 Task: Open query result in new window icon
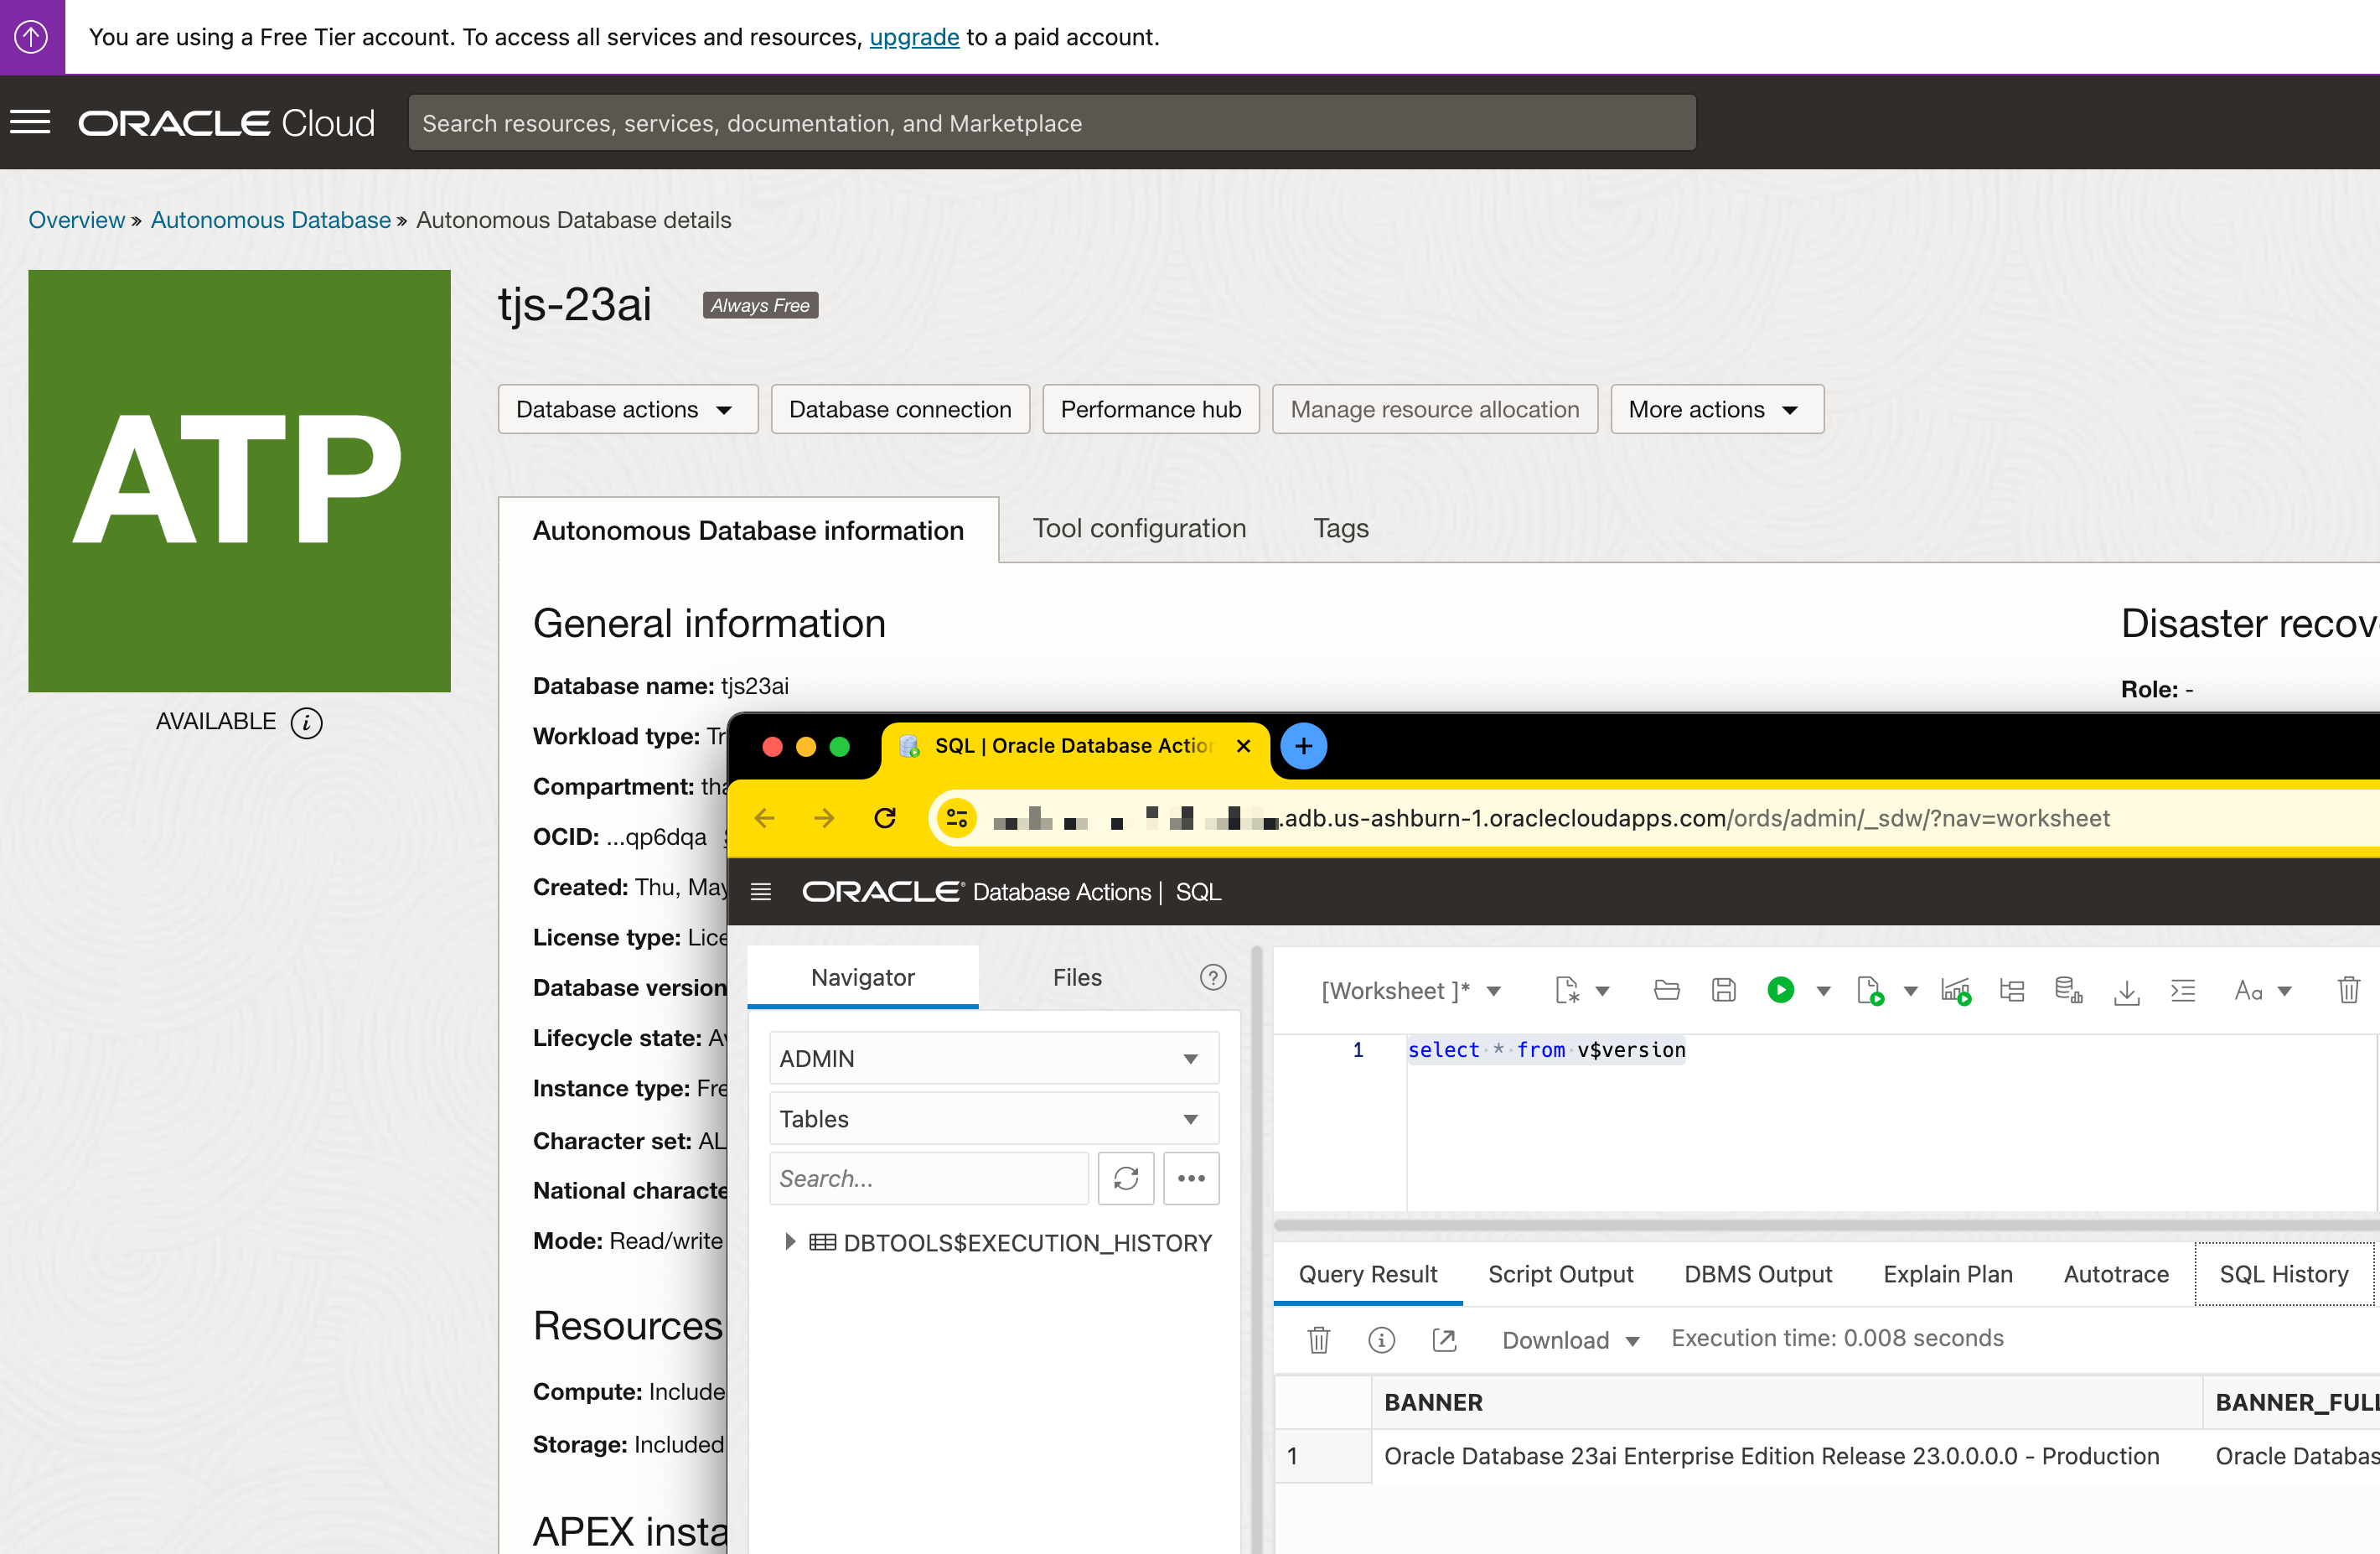(x=1444, y=1339)
